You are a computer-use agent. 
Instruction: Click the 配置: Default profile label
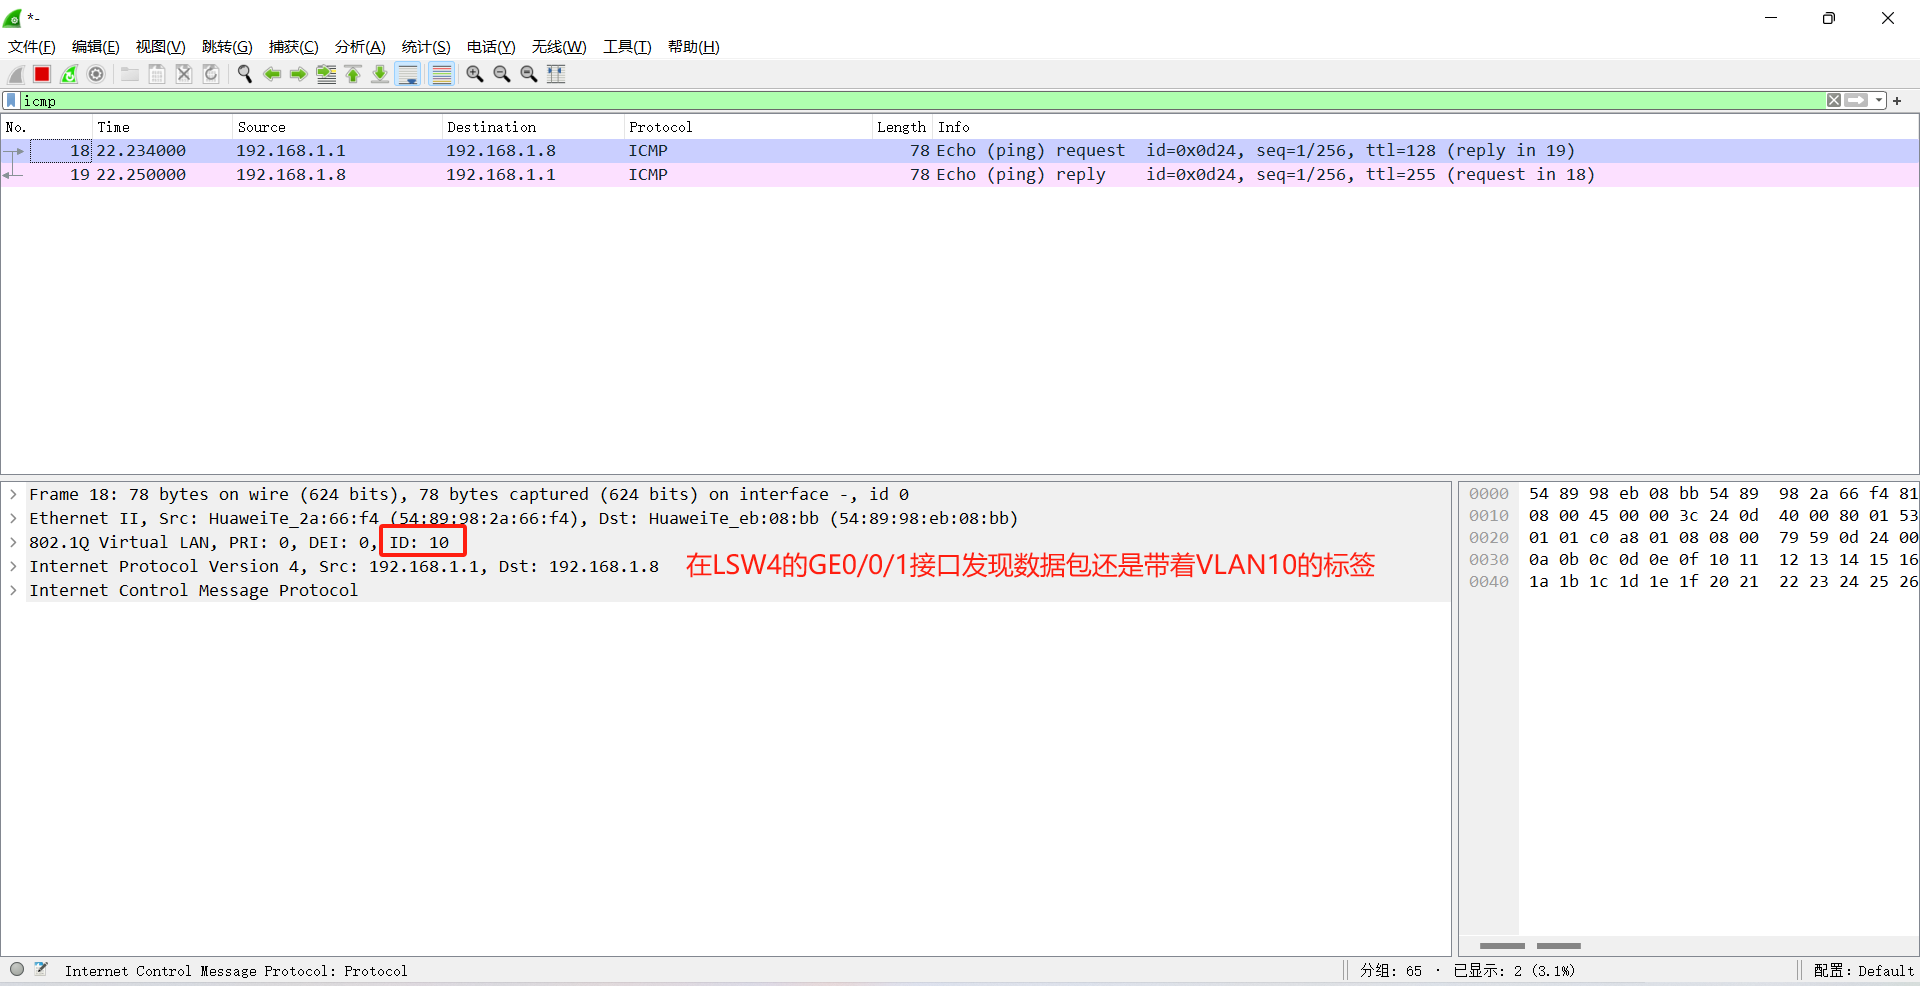1863,971
